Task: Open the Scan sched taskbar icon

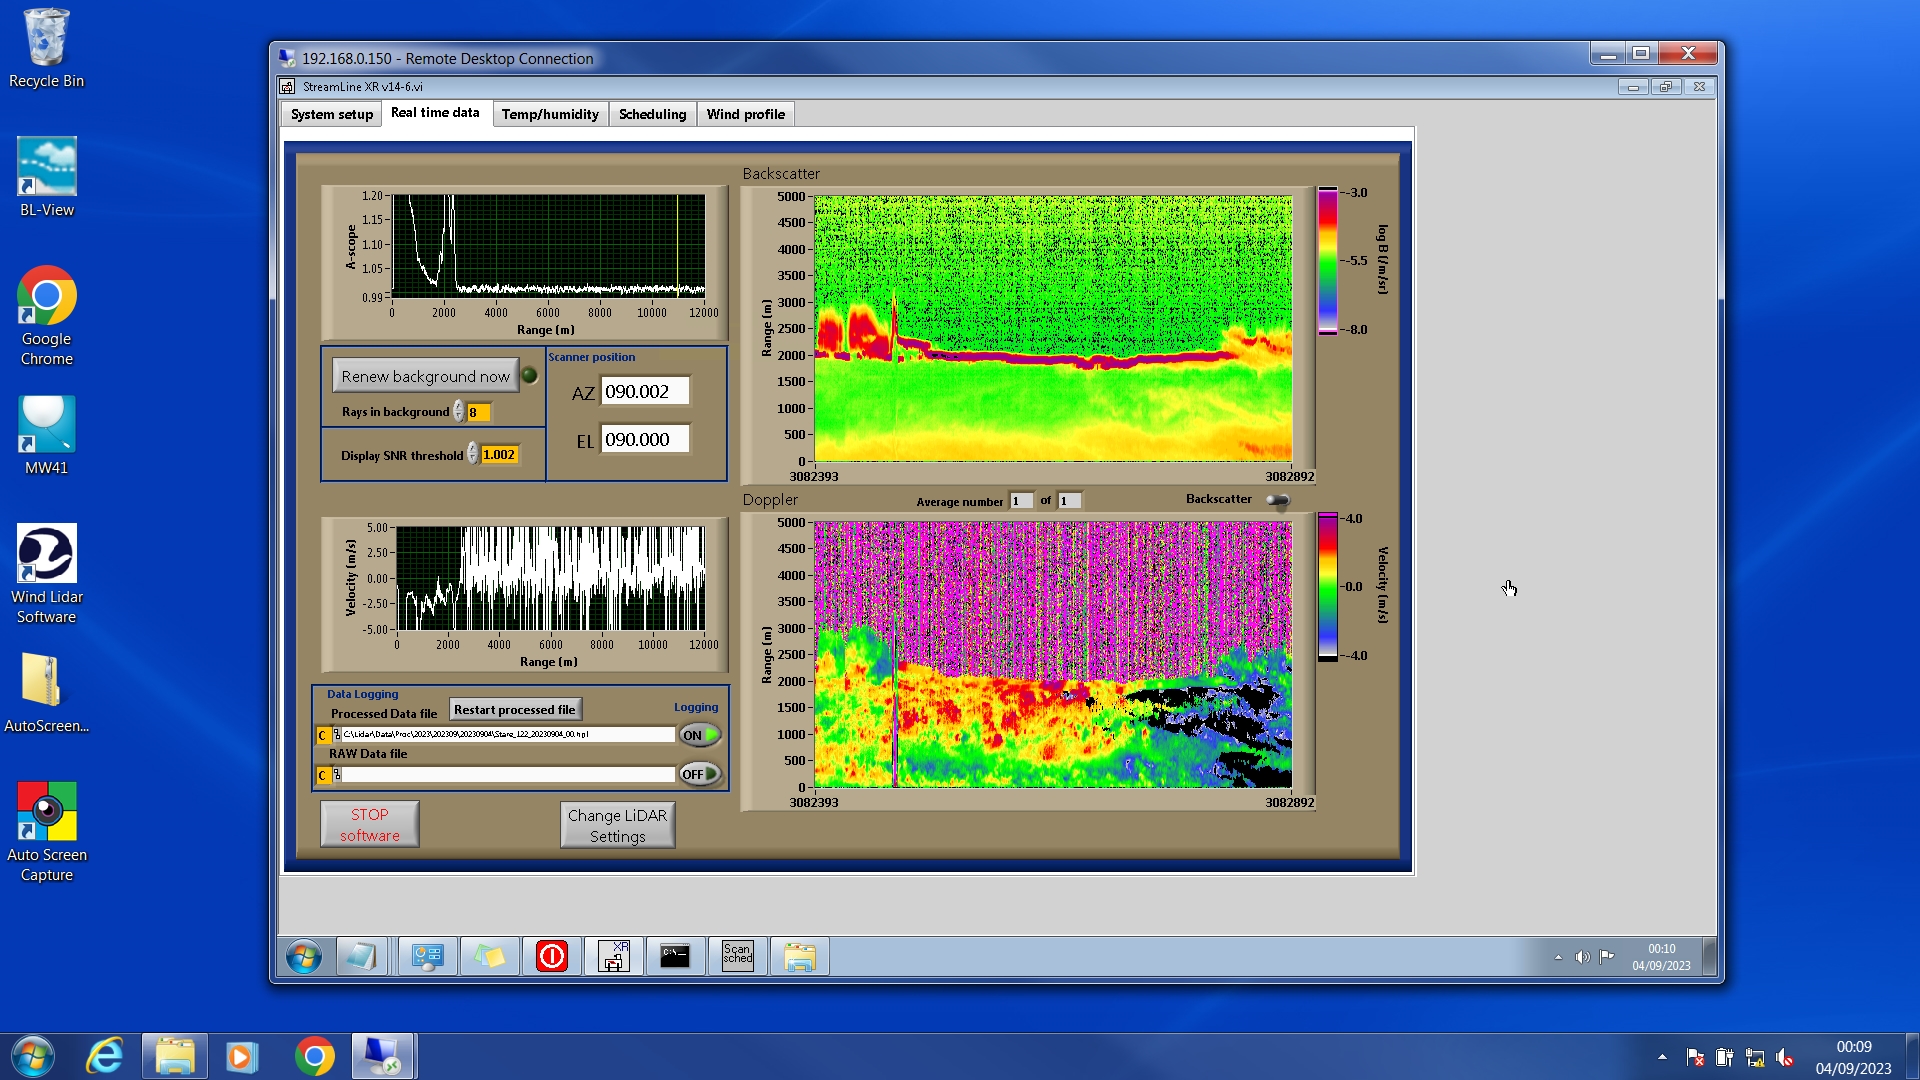Action: point(737,956)
